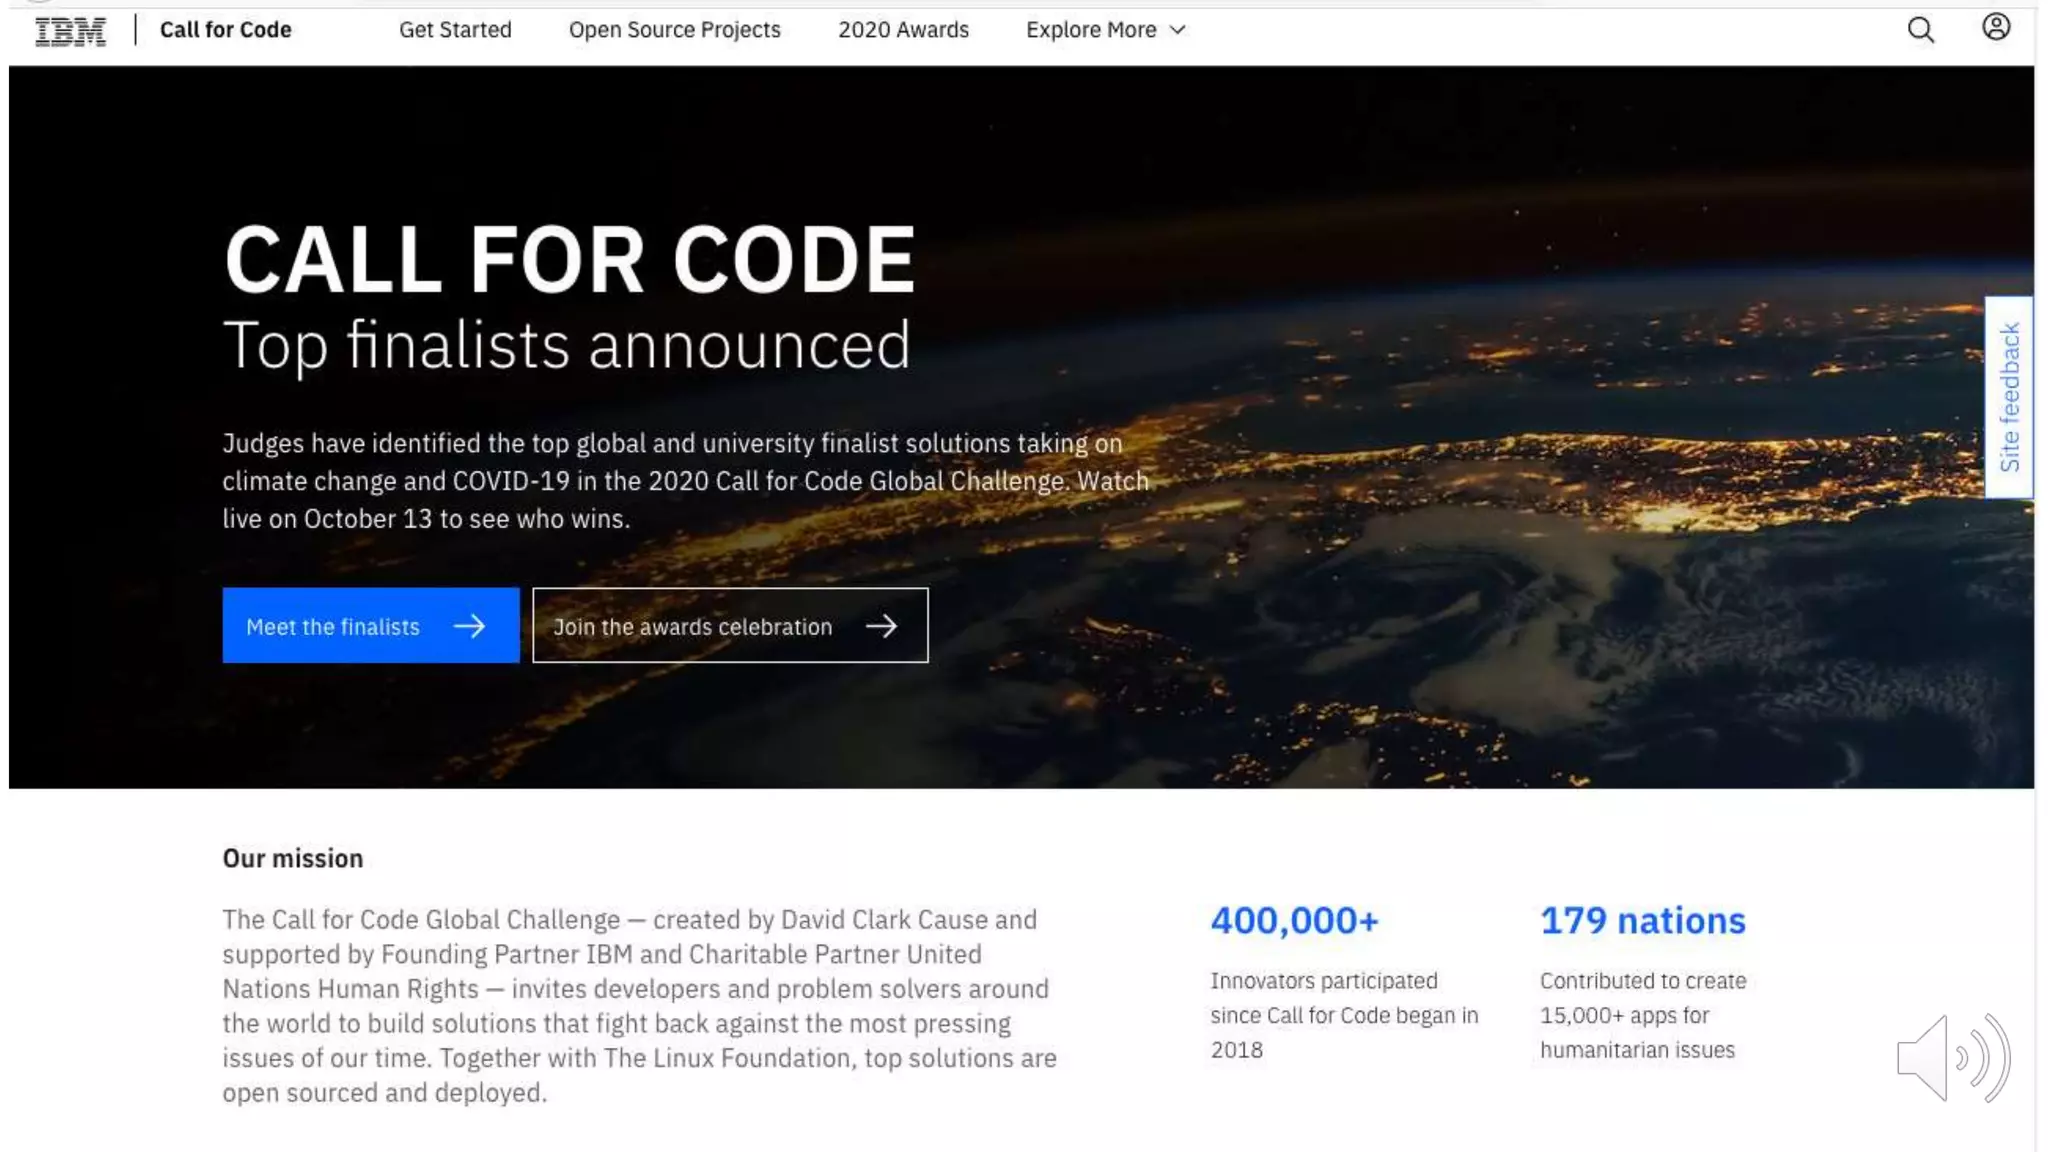Click Join the awards celebration button
Screen dimensions: 2048x1152
pos(730,625)
